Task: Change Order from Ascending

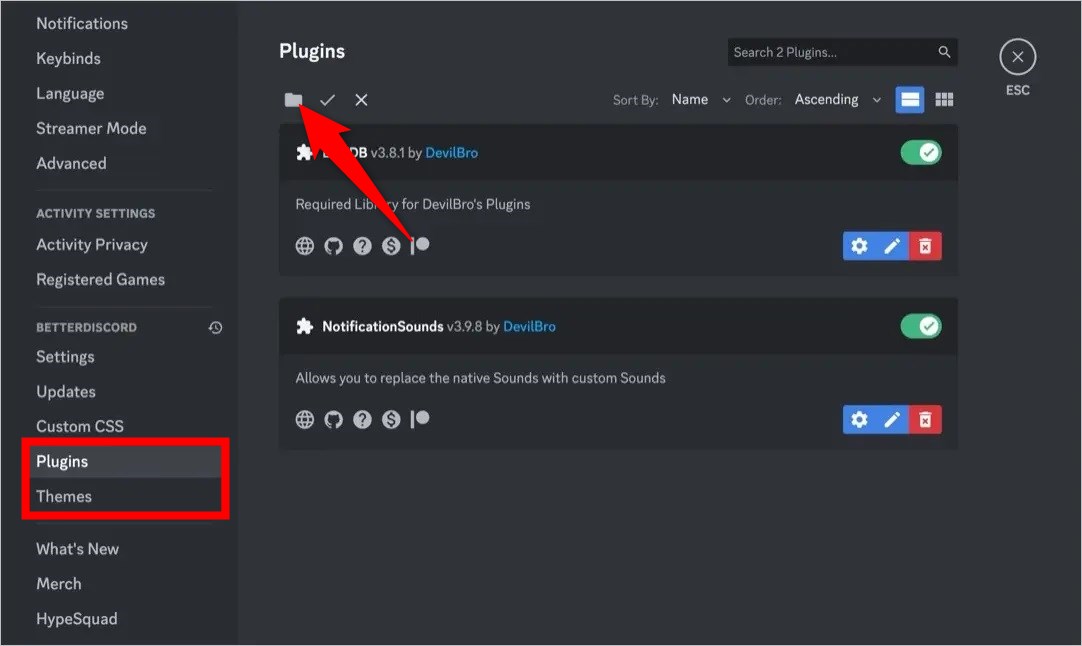Action: pyautogui.click(x=836, y=99)
